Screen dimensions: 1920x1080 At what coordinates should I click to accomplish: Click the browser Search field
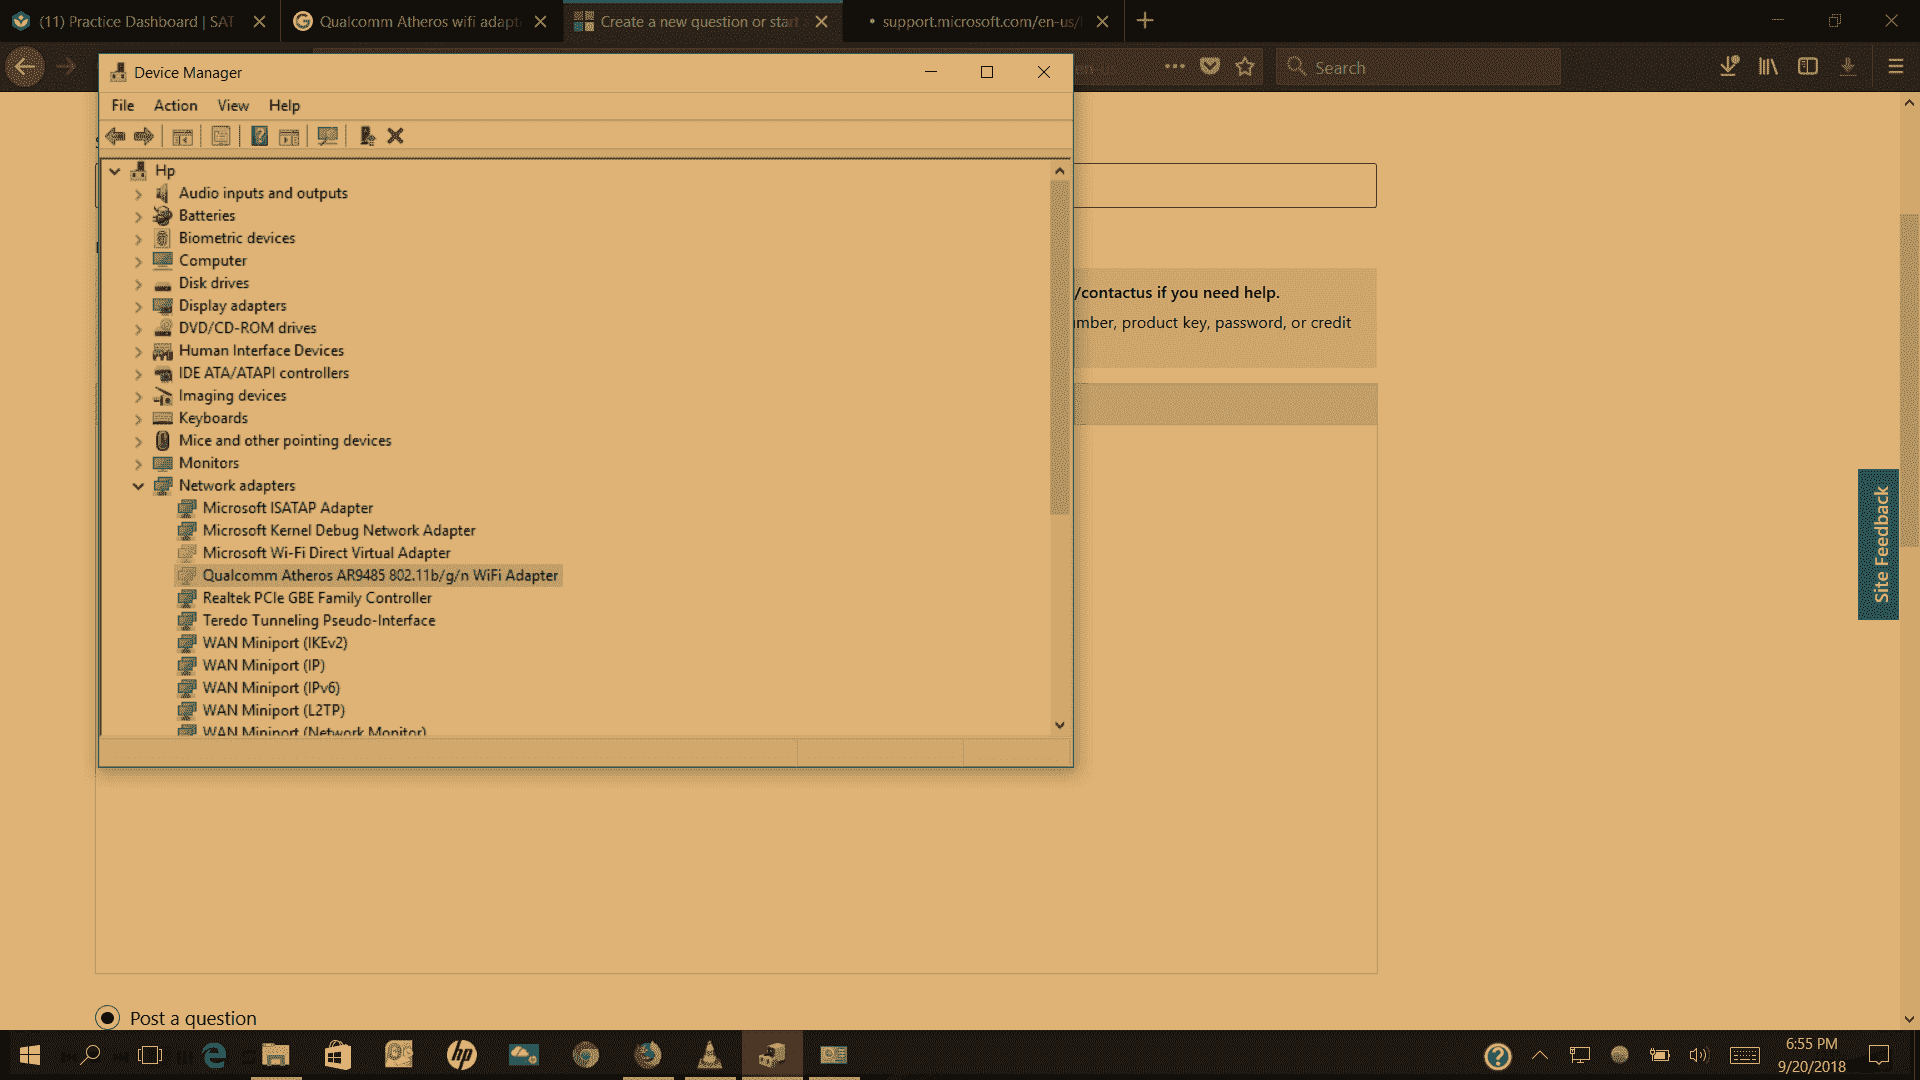[1418, 67]
